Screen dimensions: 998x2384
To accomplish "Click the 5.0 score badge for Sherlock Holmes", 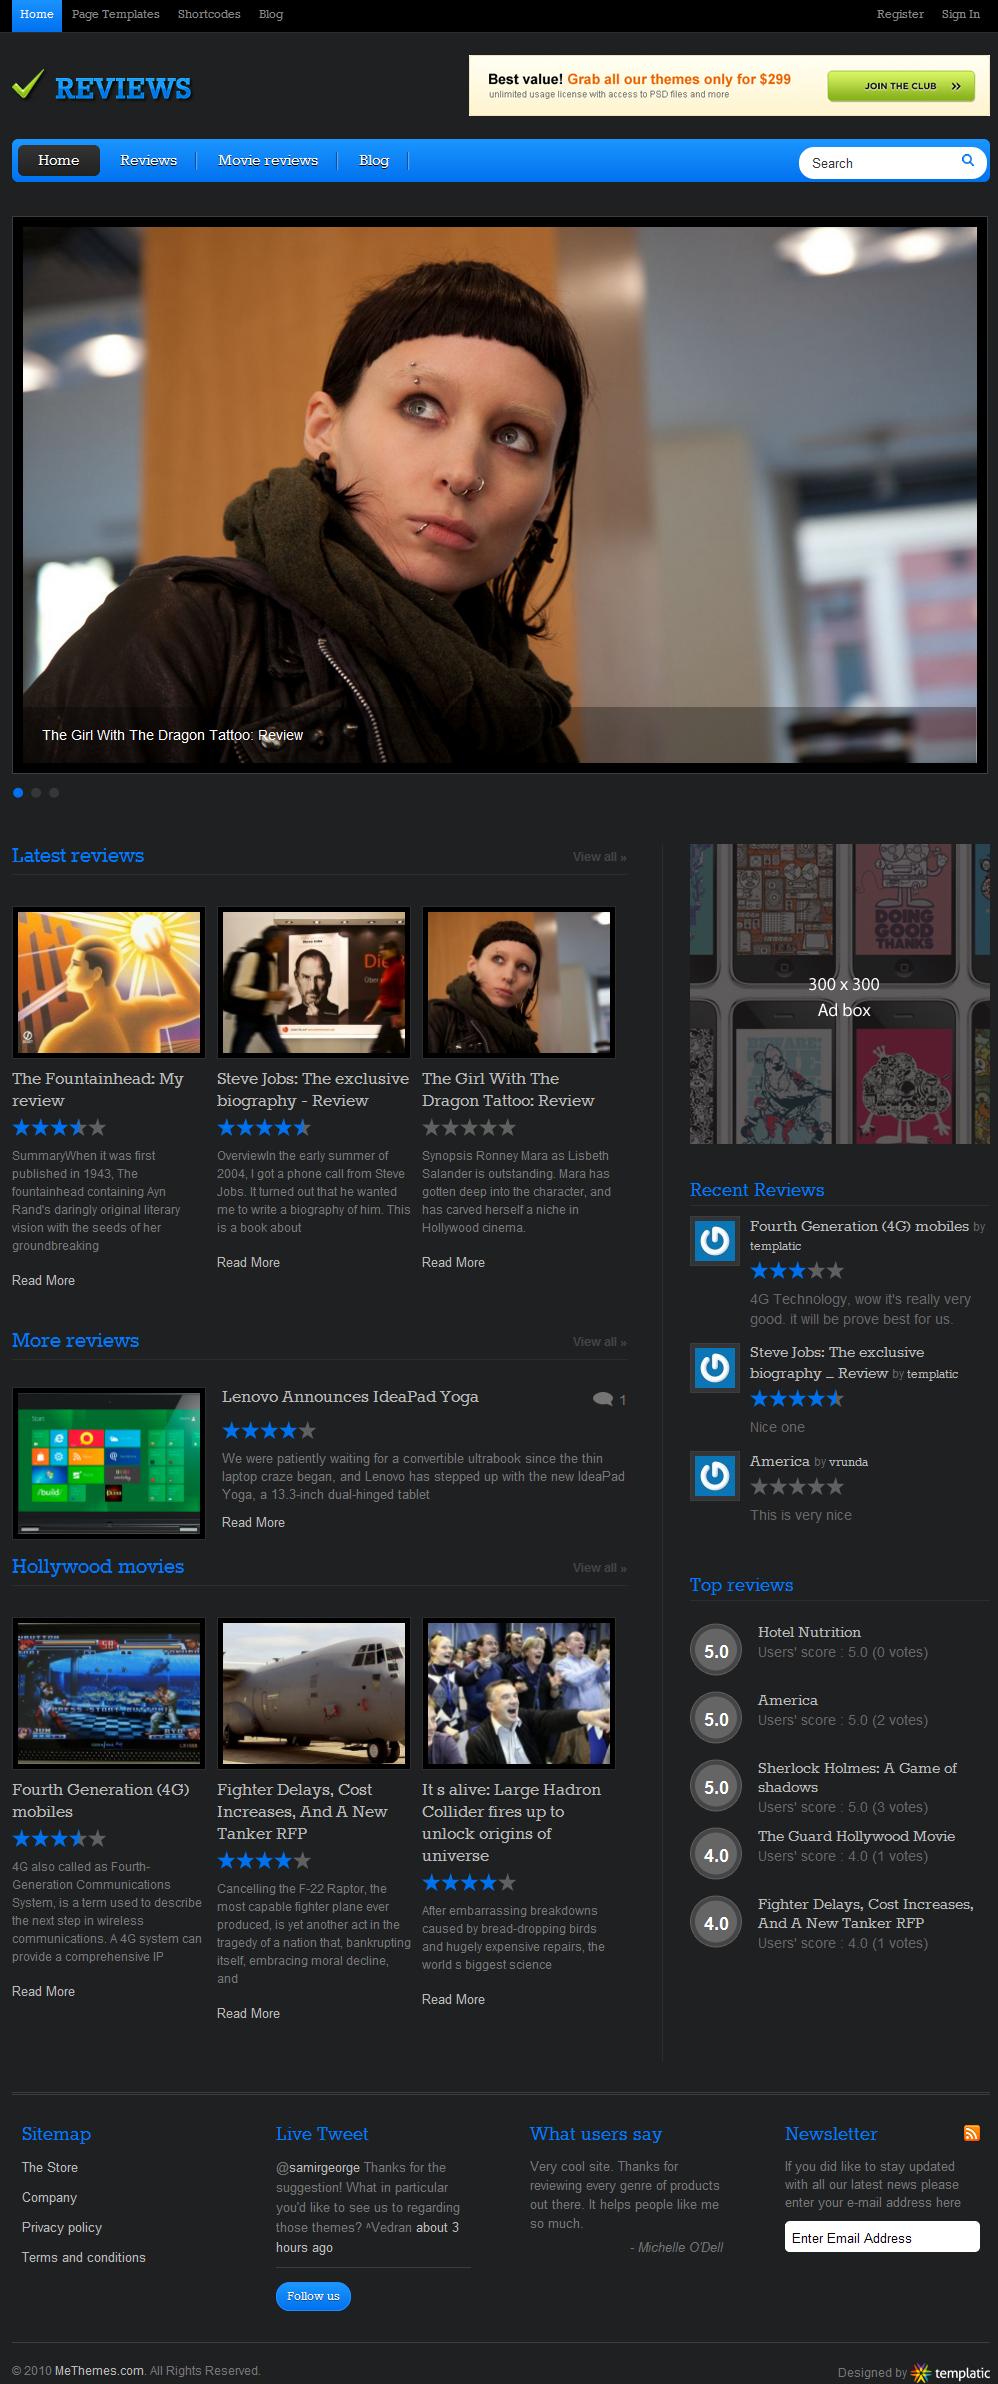I will [x=716, y=1787].
